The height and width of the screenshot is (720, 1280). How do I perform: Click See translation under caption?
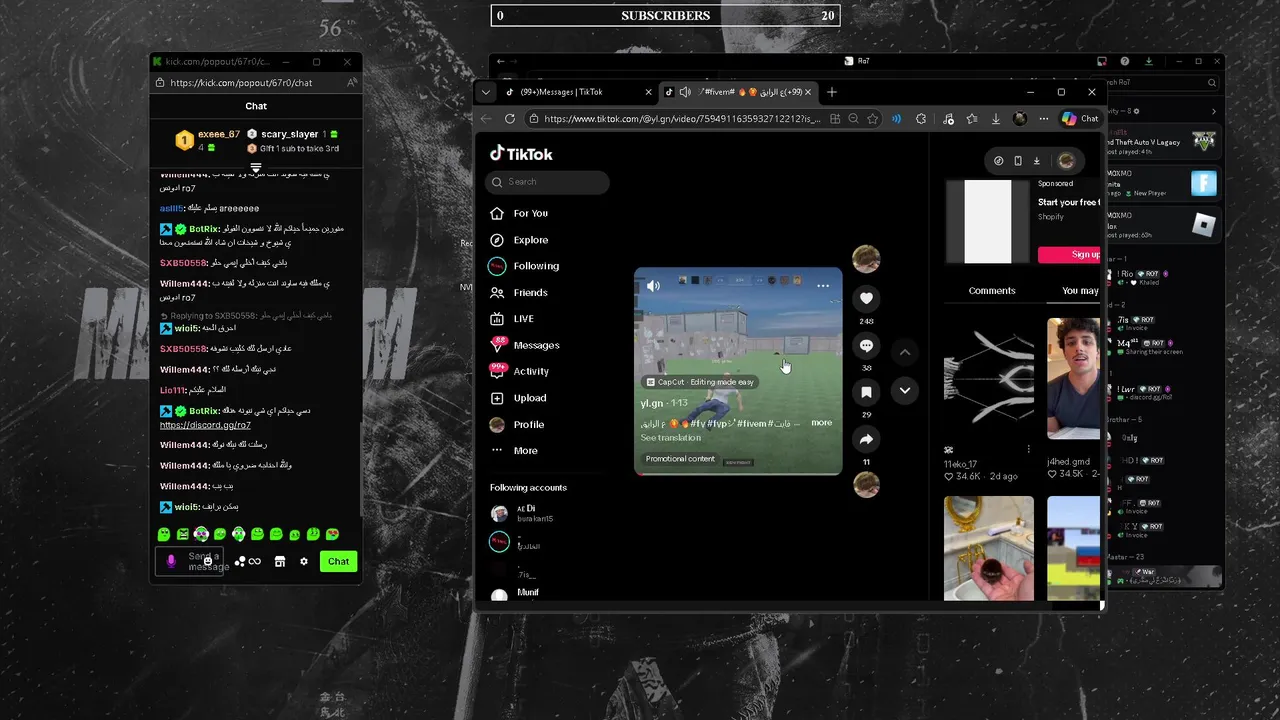670,438
